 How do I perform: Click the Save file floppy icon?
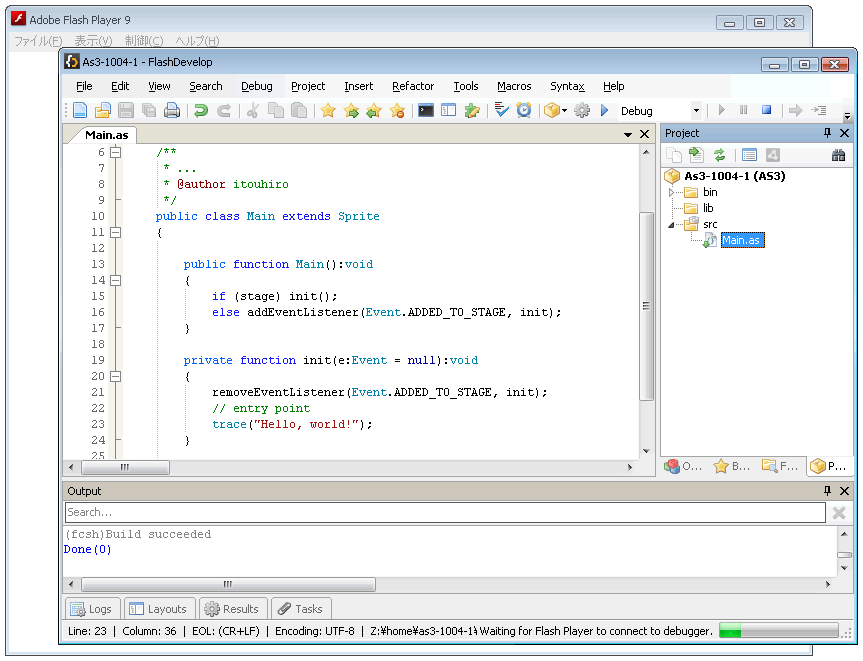pyautogui.click(x=126, y=111)
